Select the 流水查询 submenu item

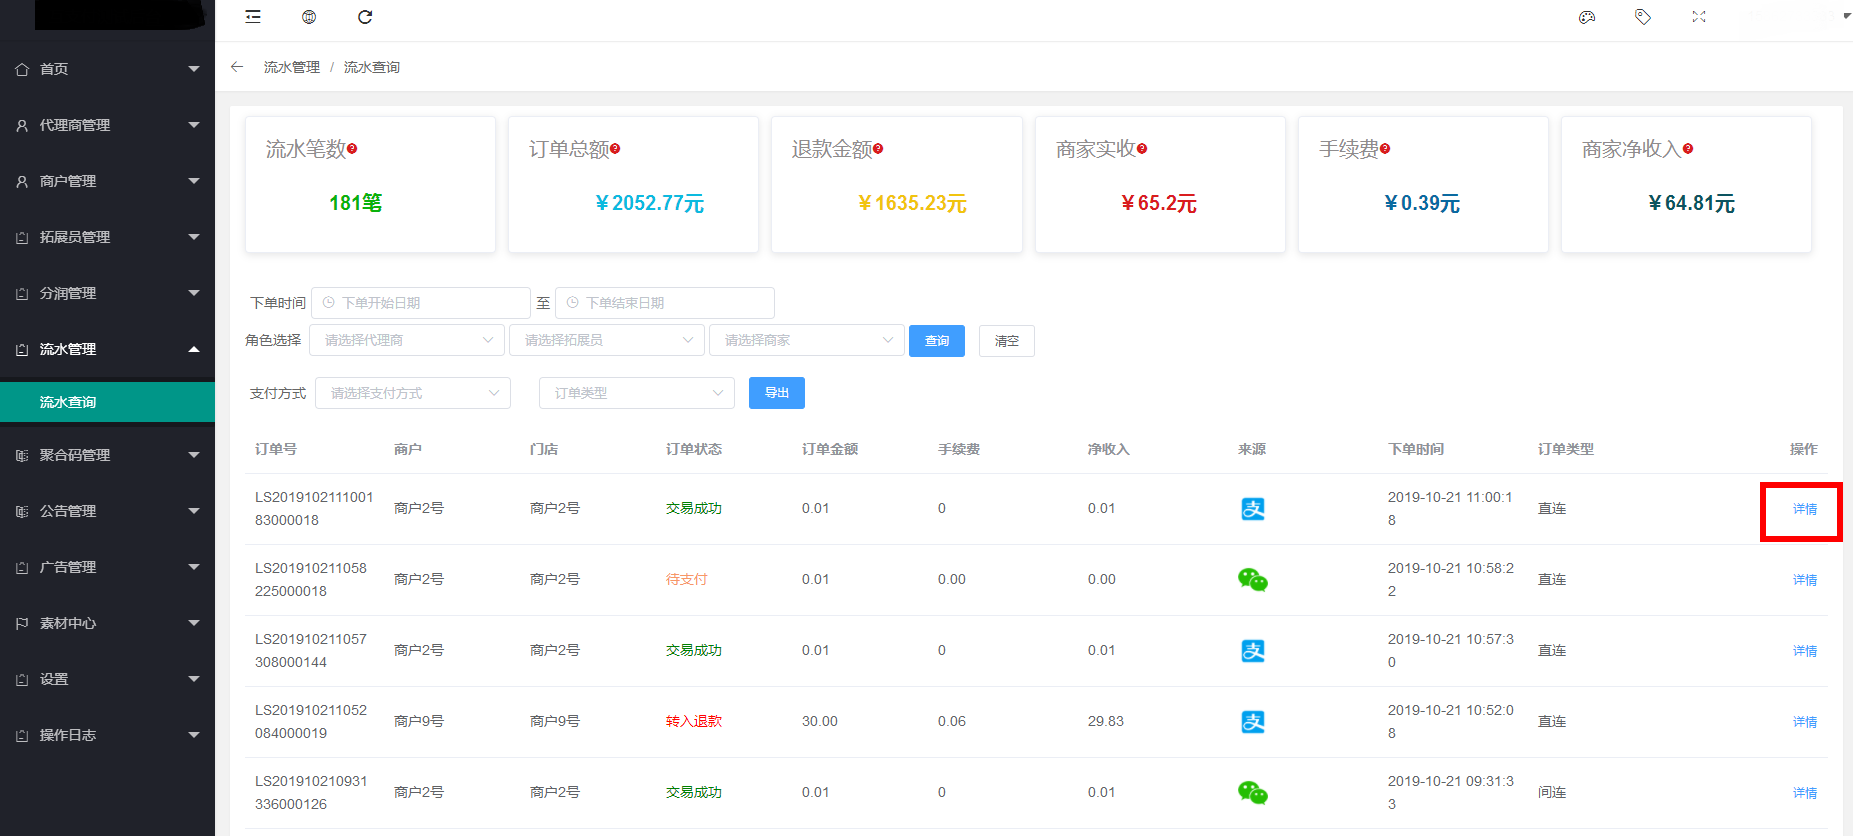pos(107,402)
